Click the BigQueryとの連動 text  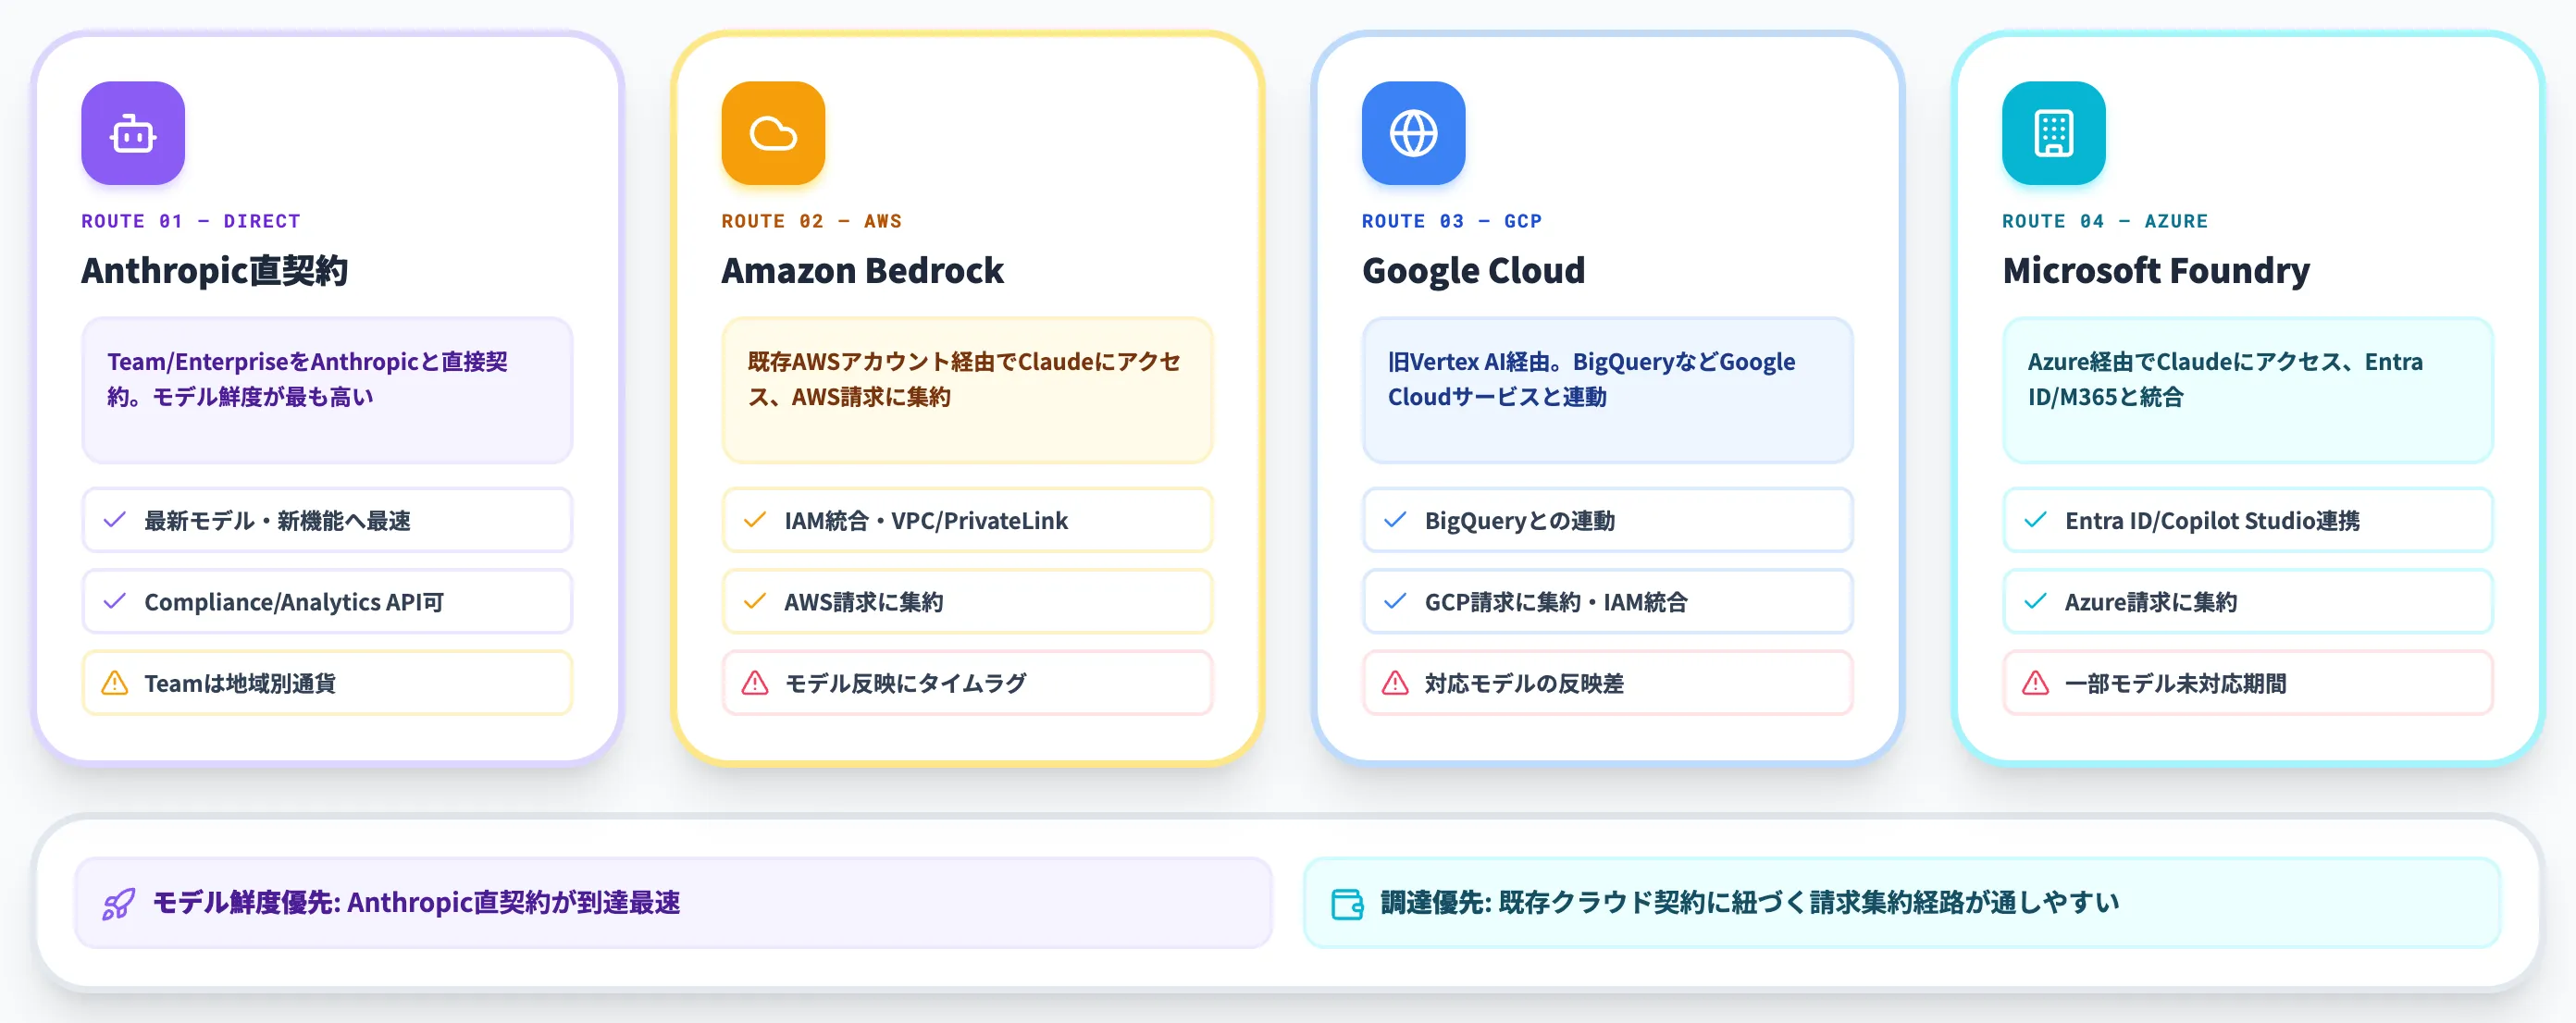tap(1520, 521)
